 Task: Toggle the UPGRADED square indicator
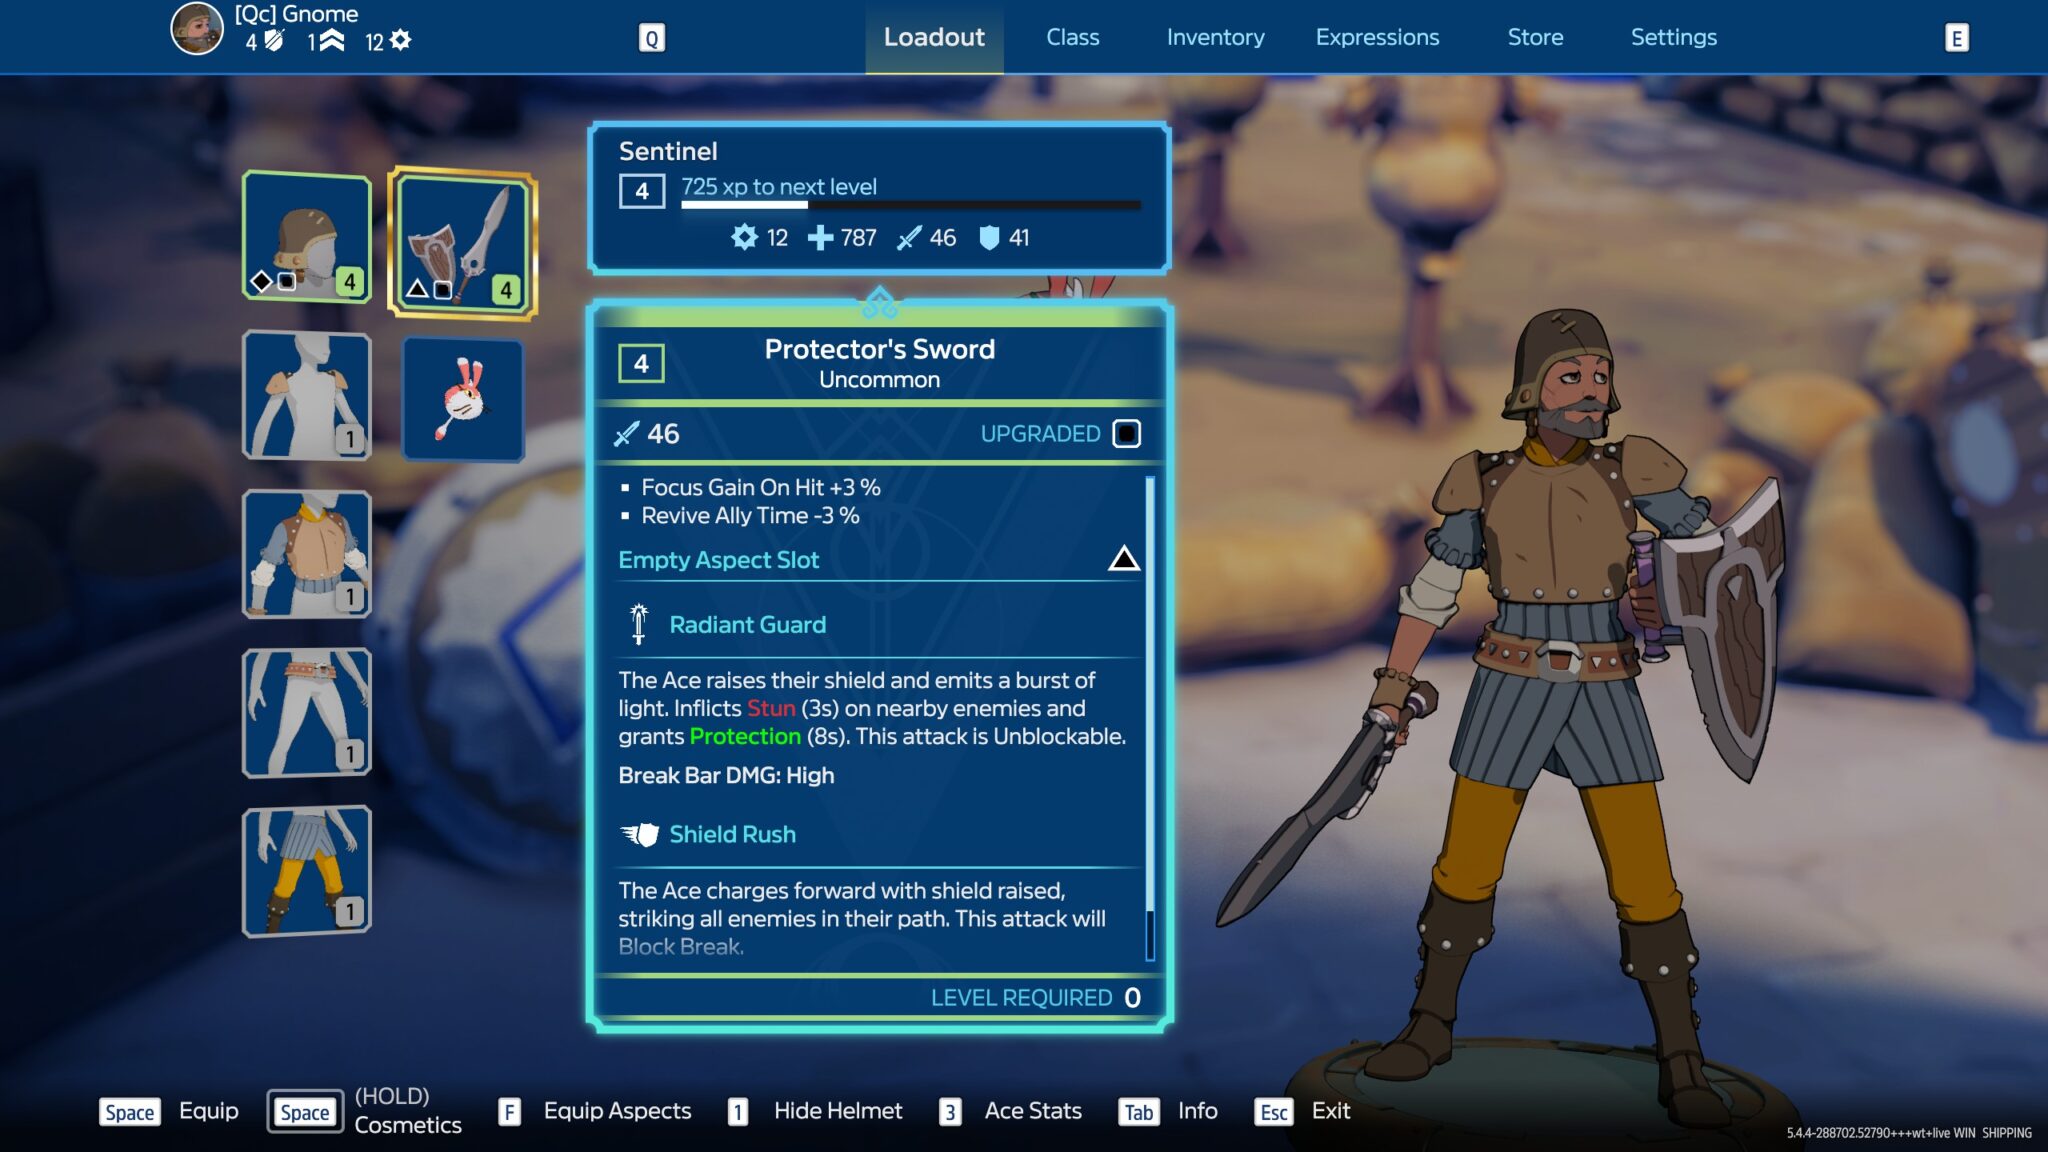1126,434
